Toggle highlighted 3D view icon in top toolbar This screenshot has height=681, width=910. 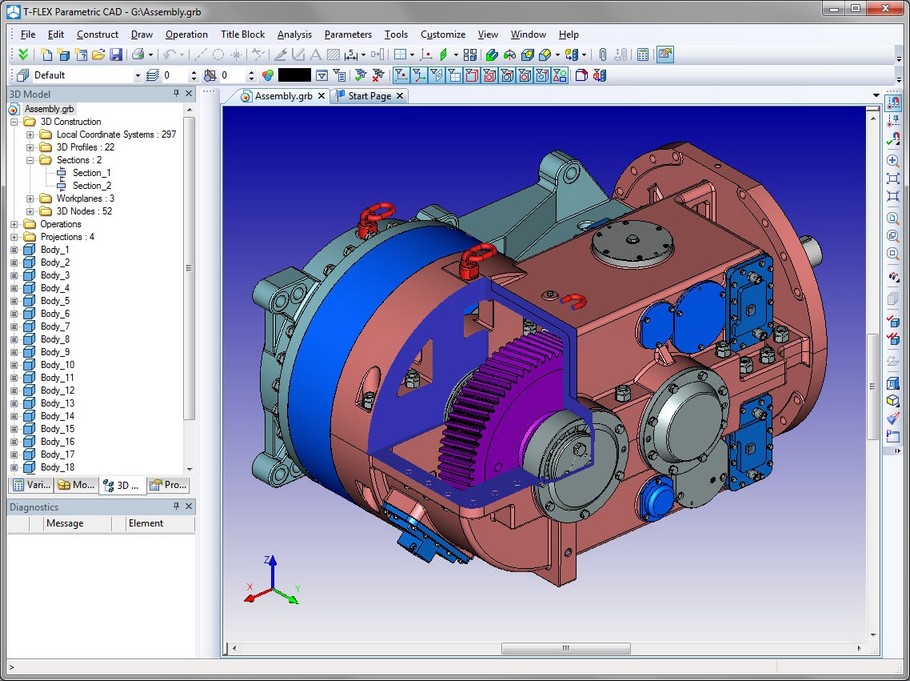pos(665,54)
